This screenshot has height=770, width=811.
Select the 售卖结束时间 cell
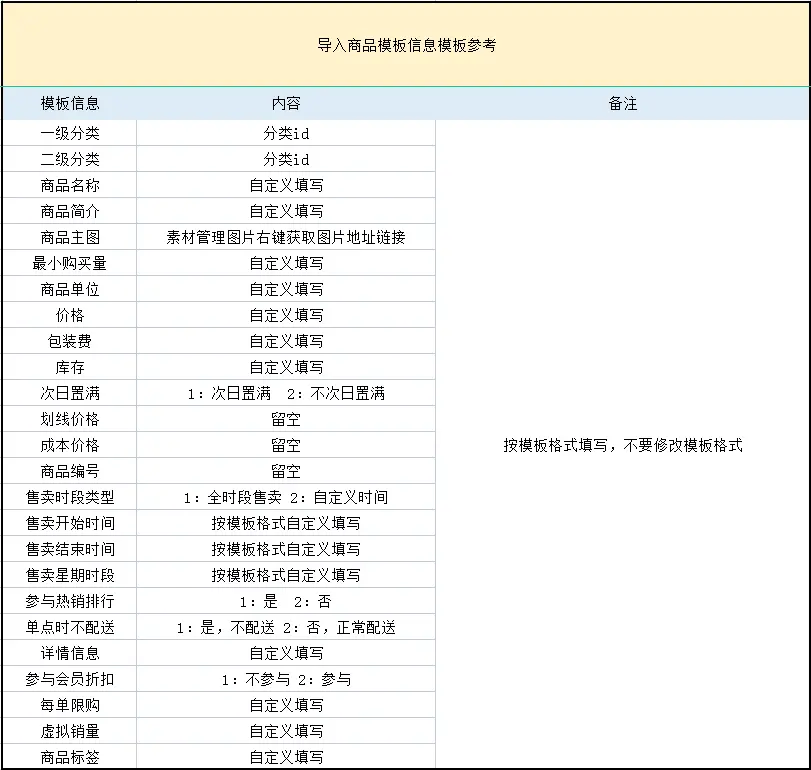pos(70,549)
